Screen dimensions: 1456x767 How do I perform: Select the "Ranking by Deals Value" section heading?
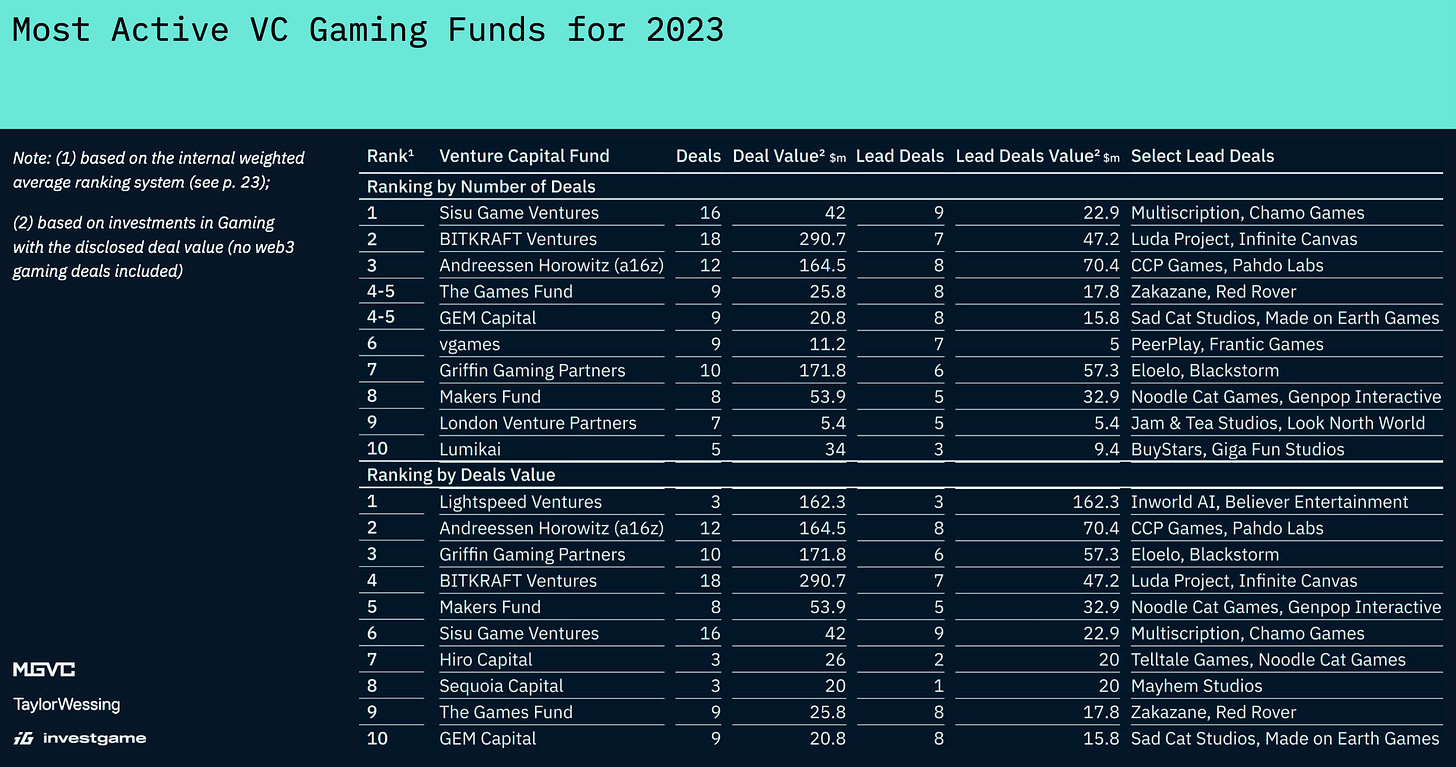click(460, 475)
